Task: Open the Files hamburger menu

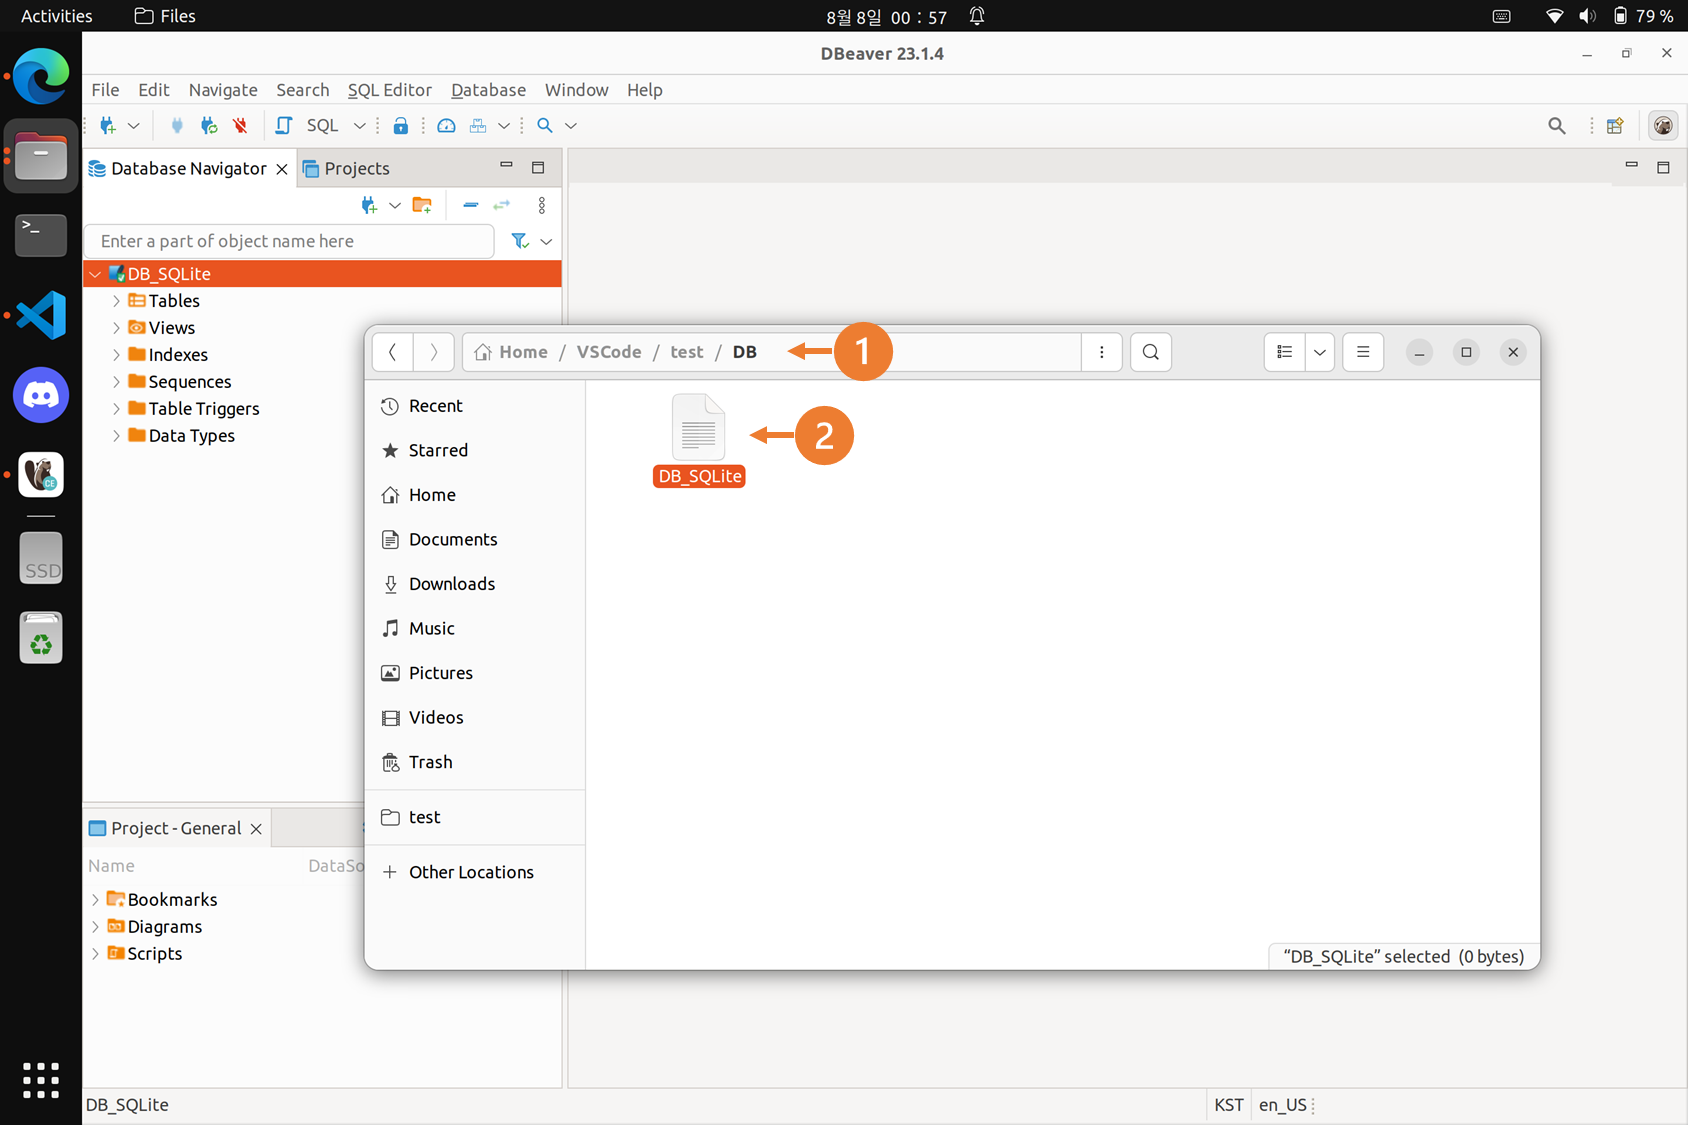Action: (x=1363, y=352)
